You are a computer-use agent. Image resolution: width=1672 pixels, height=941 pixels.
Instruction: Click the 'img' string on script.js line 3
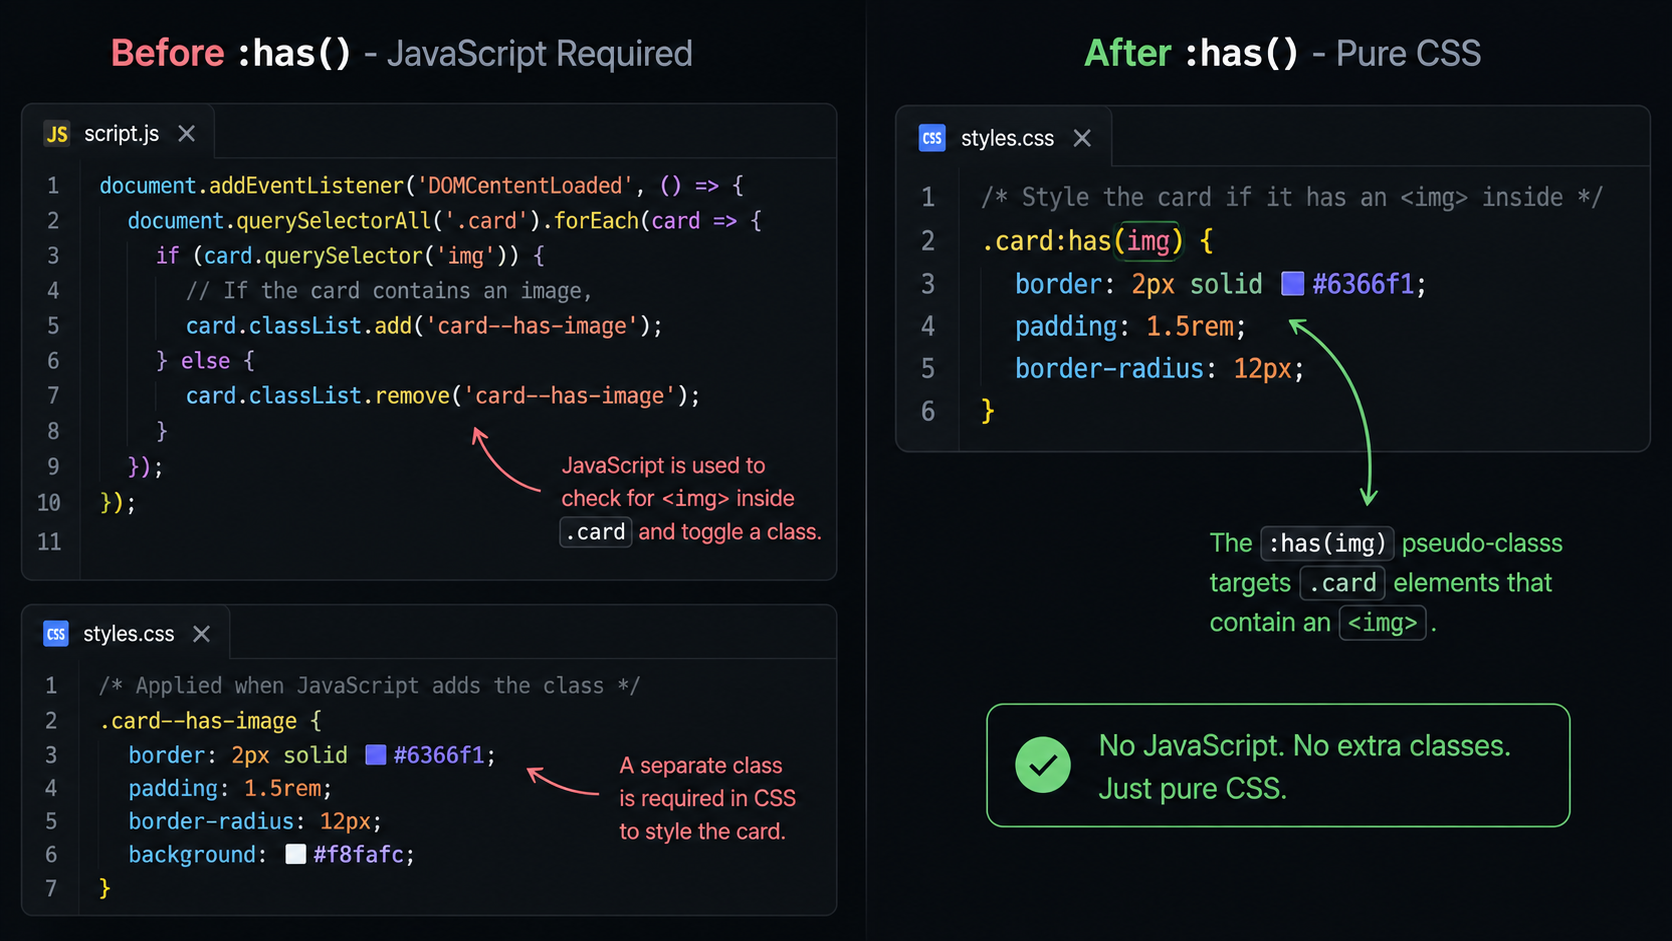(x=465, y=256)
